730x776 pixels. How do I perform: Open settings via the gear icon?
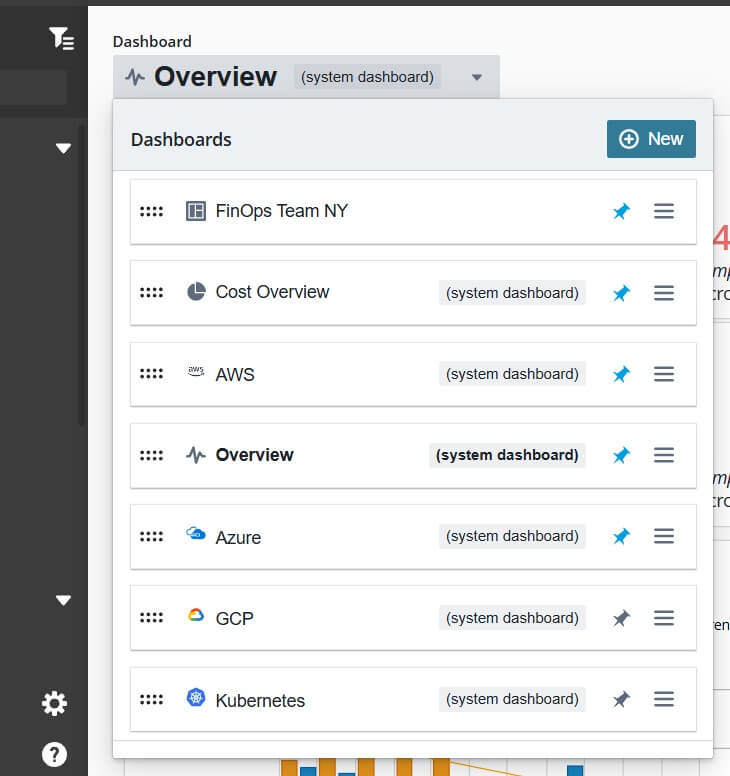pos(54,704)
